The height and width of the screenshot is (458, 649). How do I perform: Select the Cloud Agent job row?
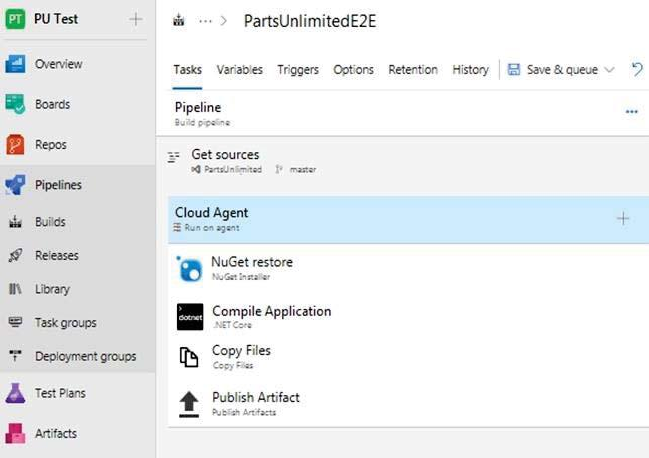[409, 220]
